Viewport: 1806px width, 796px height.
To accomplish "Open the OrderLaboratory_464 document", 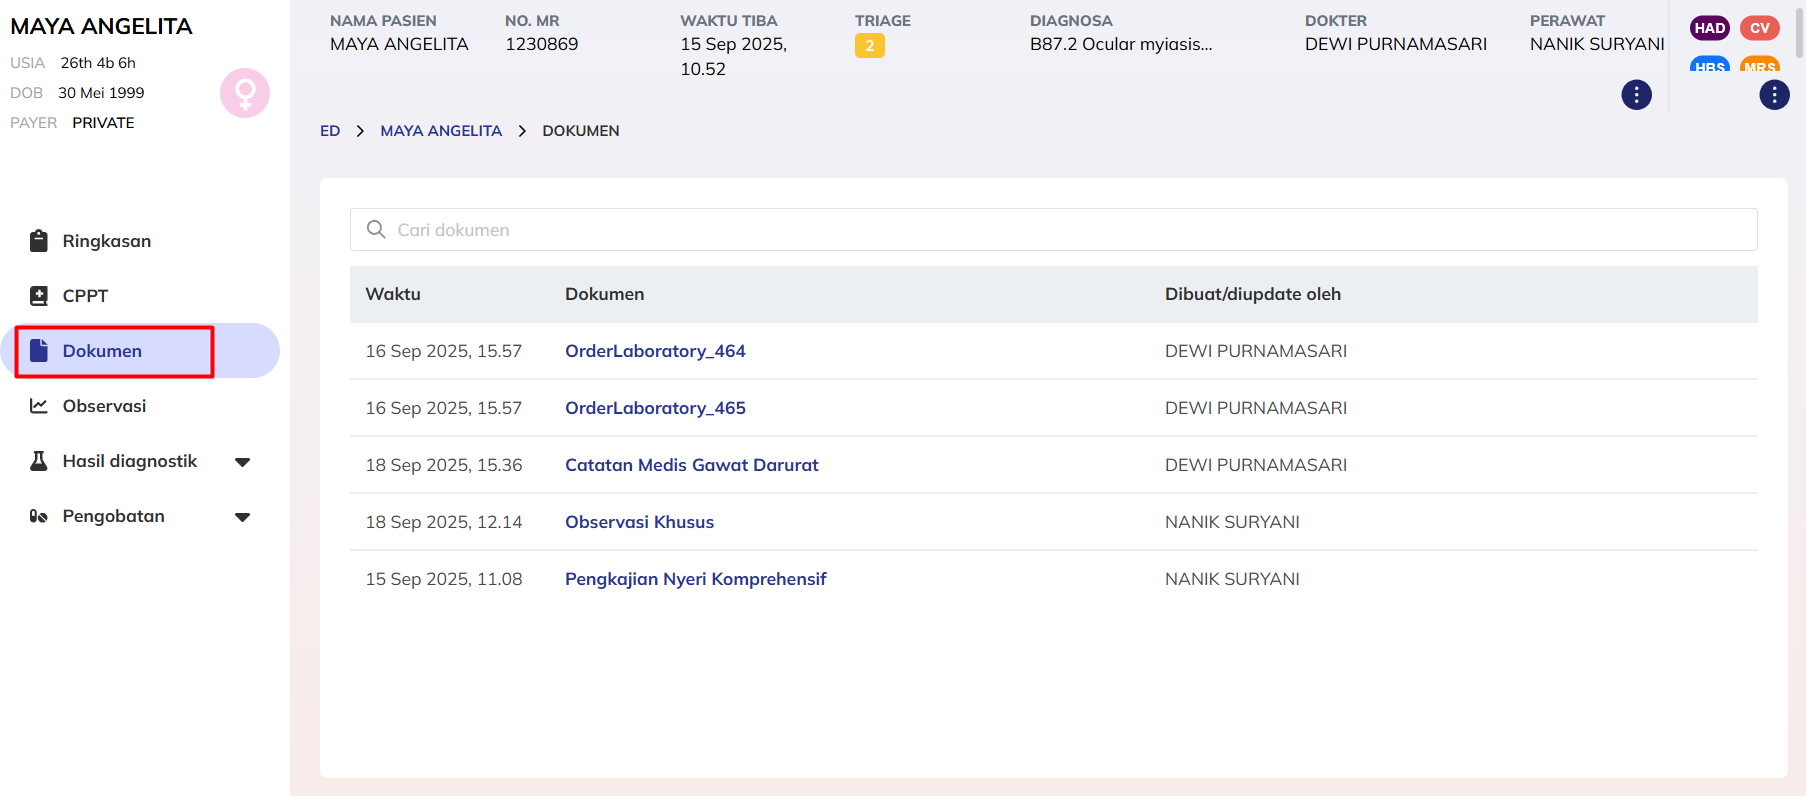I will pyautogui.click(x=655, y=351).
